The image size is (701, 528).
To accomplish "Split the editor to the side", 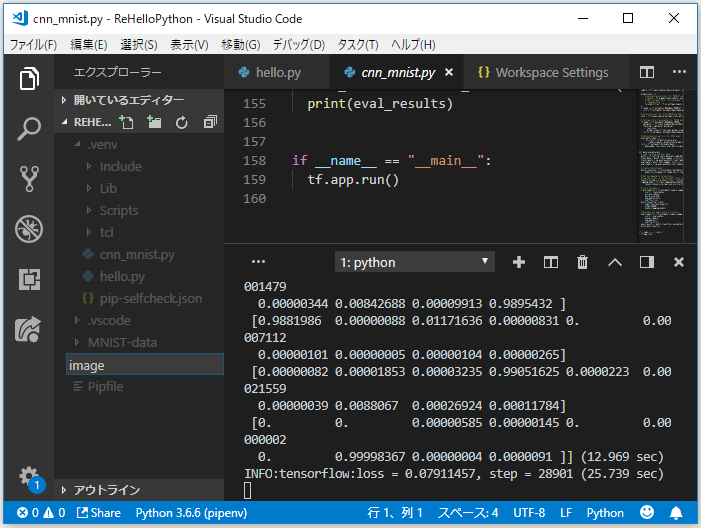I will 646,72.
